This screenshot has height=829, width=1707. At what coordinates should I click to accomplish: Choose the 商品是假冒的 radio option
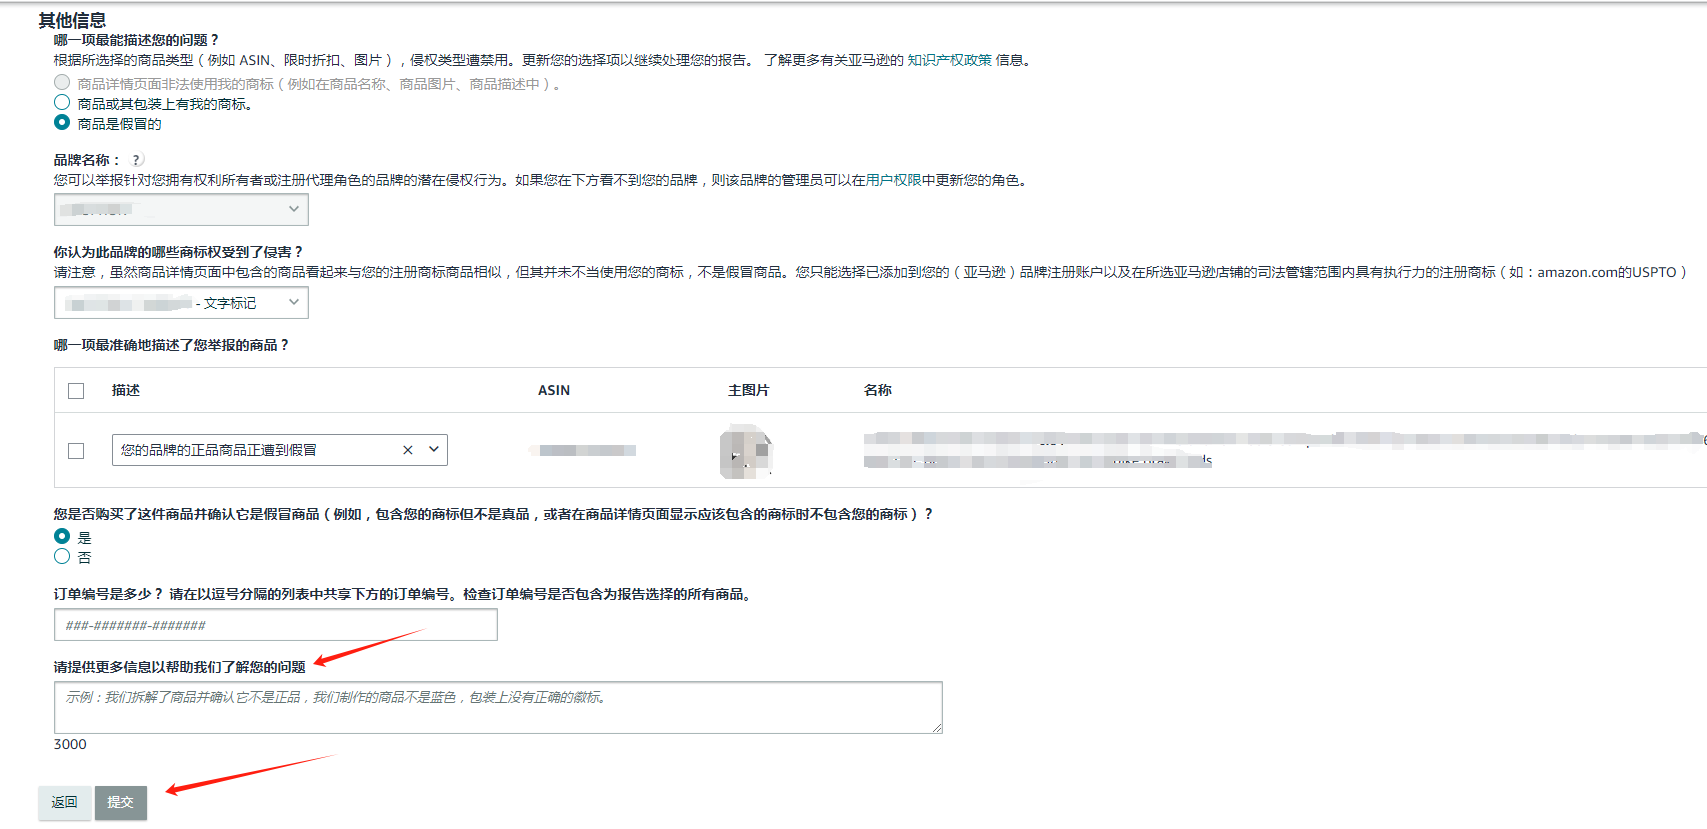point(62,123)
